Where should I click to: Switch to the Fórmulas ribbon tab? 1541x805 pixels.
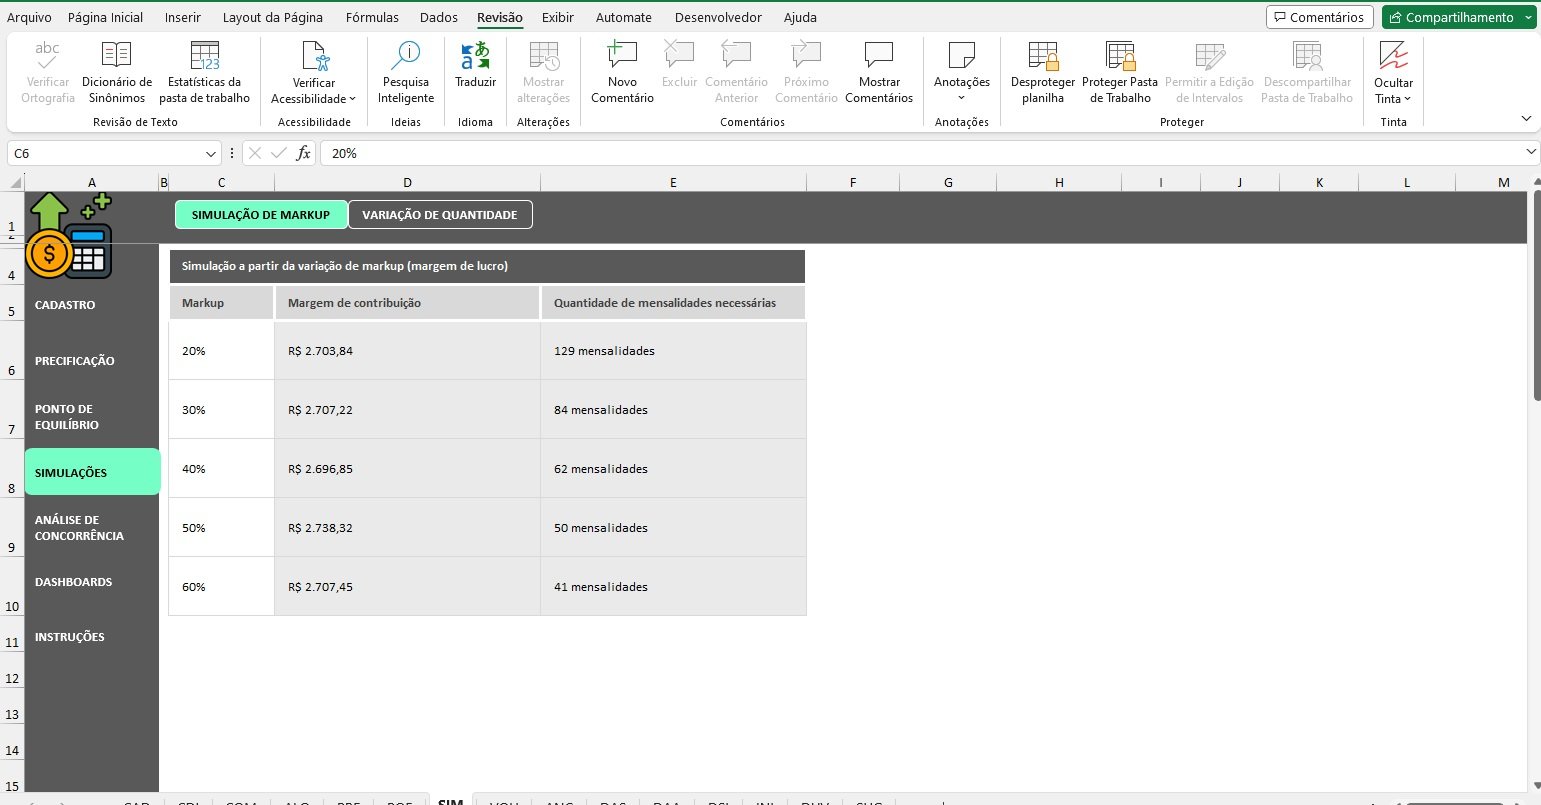pos(372,17)
